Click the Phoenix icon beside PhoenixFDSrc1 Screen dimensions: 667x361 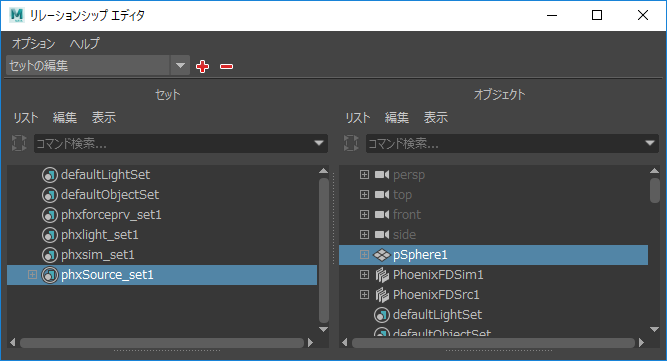coord(382,295)
